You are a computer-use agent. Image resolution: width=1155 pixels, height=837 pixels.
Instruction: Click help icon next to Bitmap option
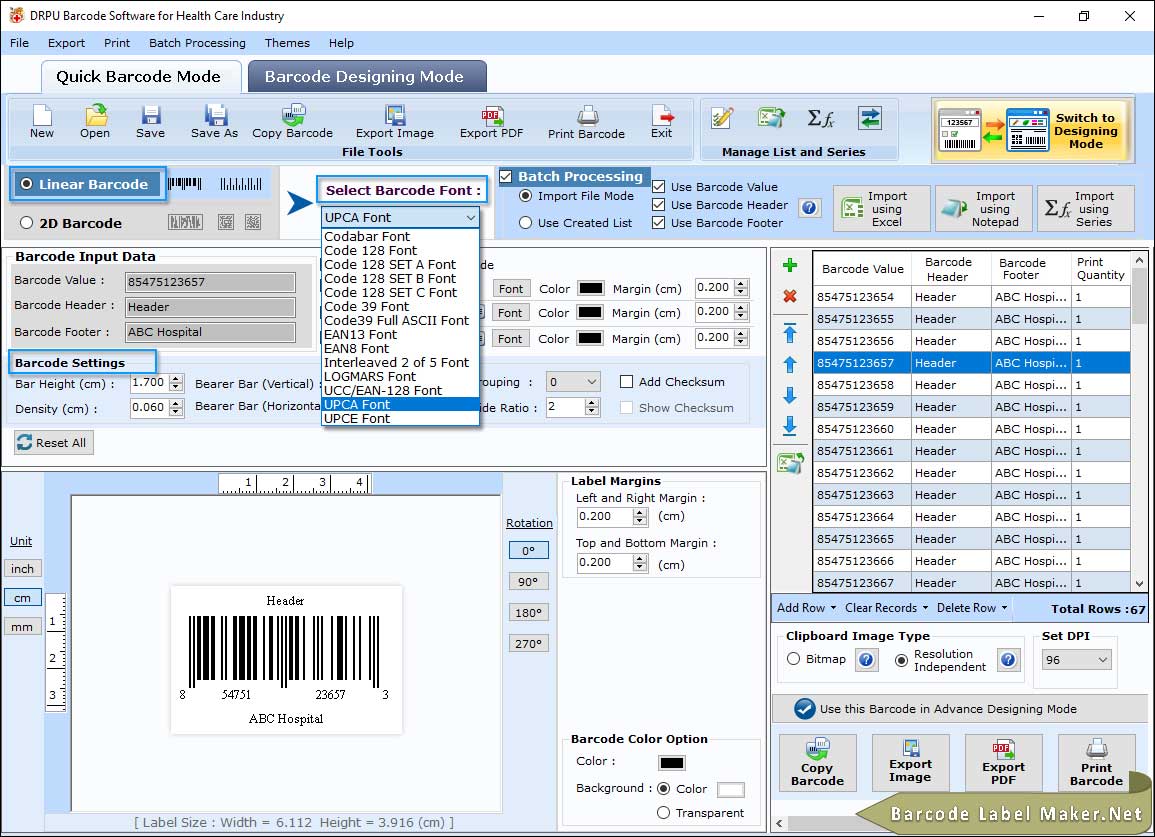(x=866, y=659)
